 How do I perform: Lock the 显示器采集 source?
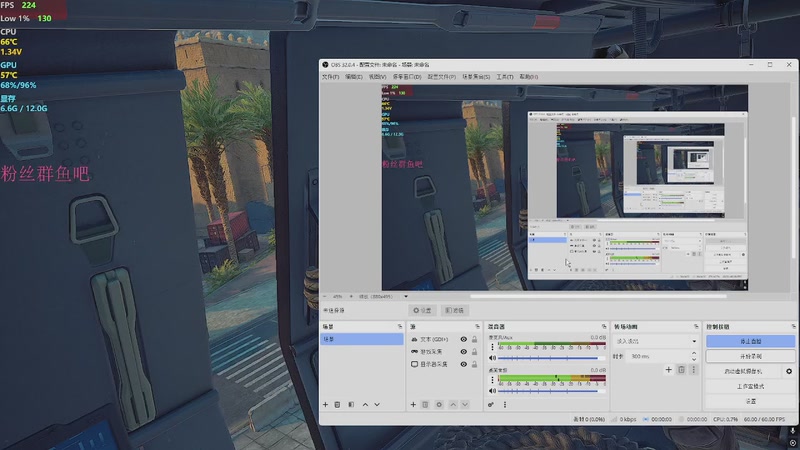click(x=474, y=364)
